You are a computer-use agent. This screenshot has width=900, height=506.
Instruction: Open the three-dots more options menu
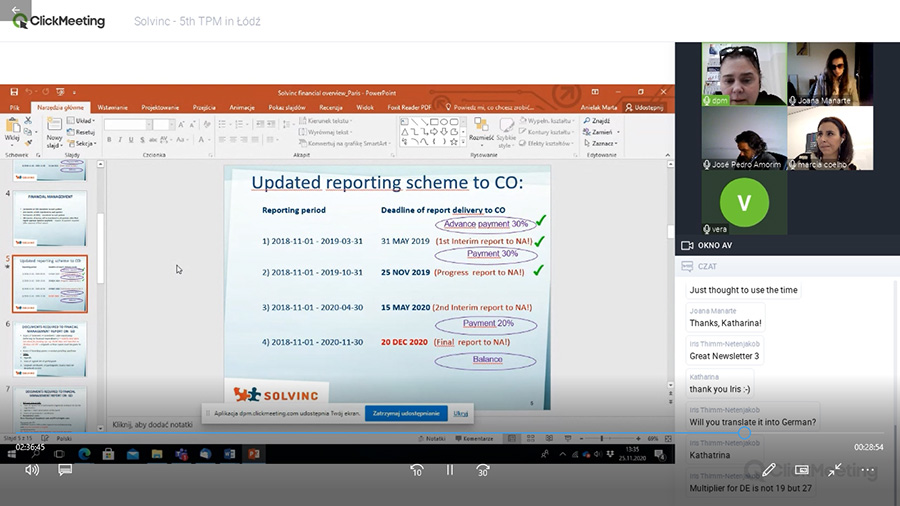click(x=868, y=470)
